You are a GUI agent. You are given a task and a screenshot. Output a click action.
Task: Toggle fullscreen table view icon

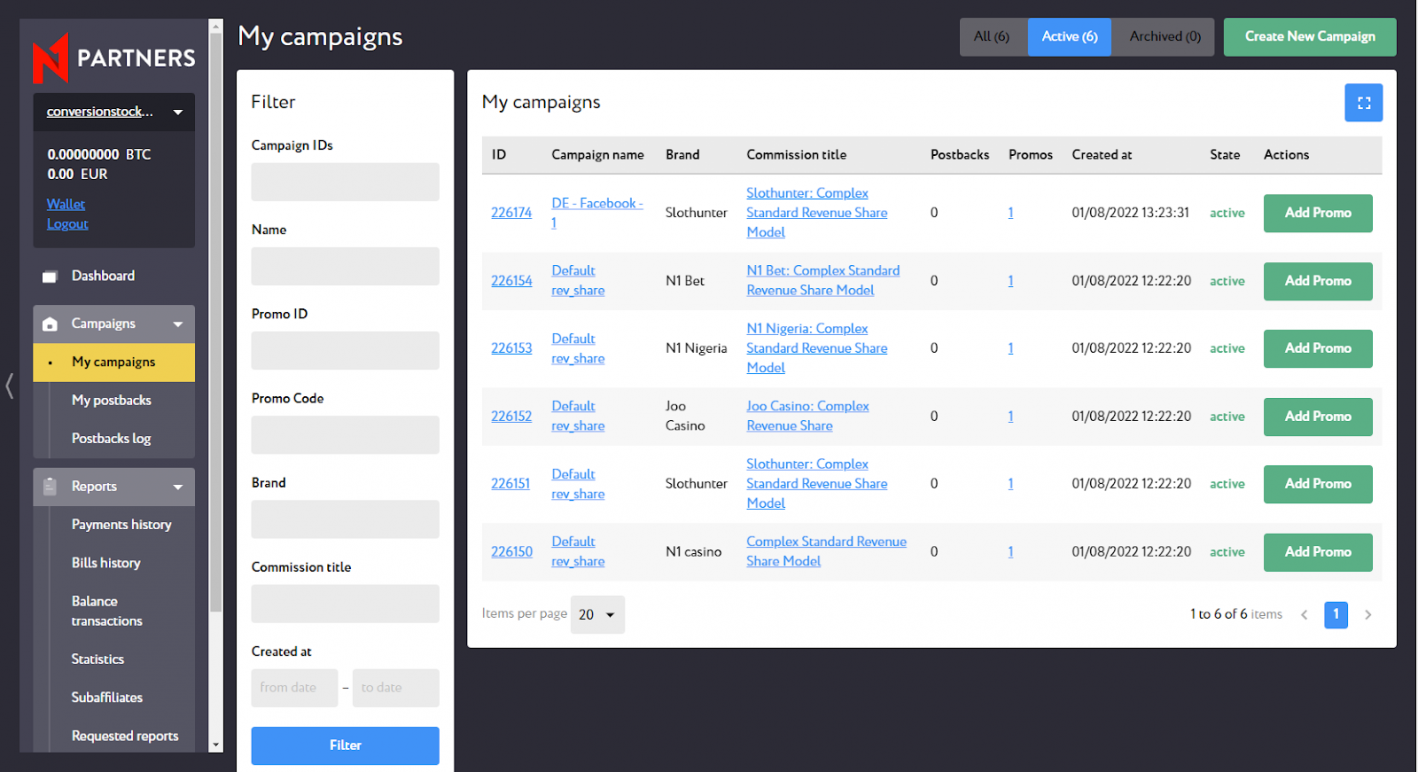point(1363,103)
